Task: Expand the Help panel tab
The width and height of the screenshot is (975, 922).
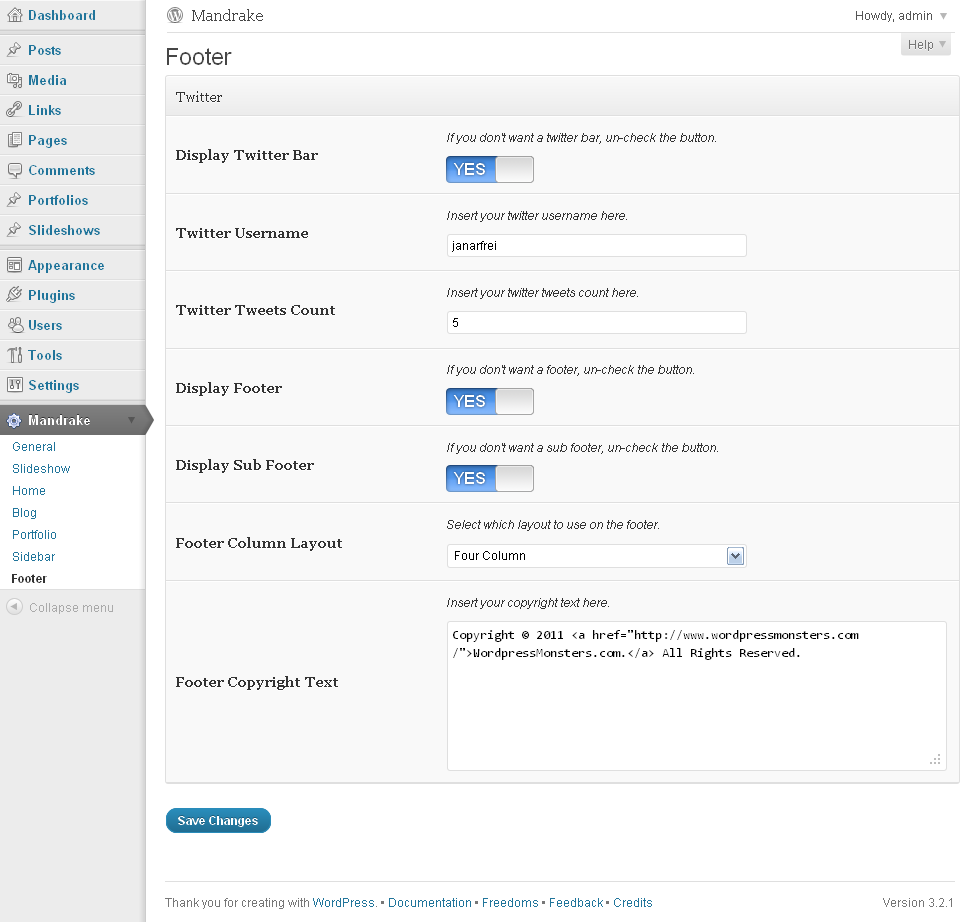Action: click(x=925, y=45)
